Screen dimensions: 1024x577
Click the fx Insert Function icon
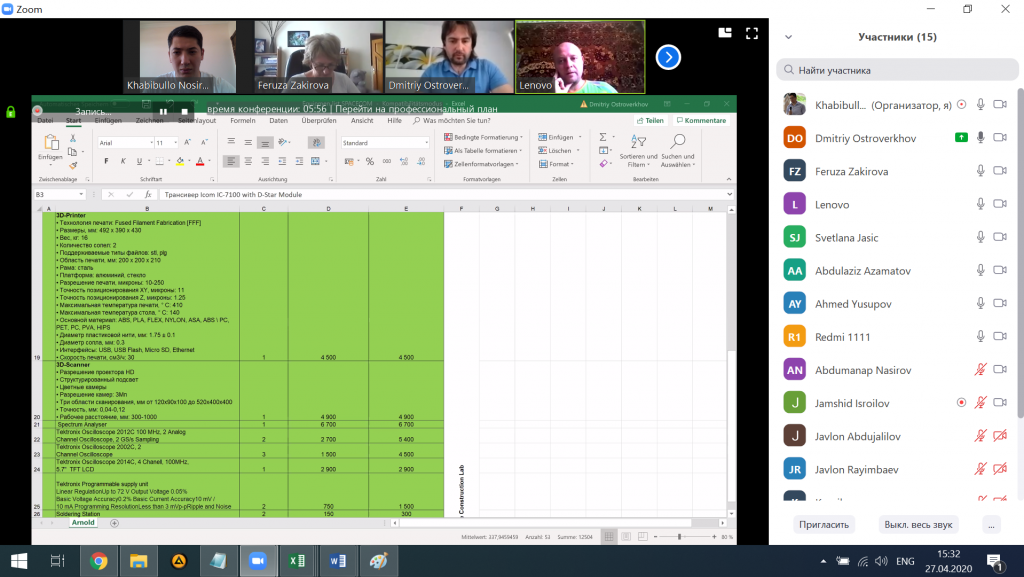coord(148,195)
